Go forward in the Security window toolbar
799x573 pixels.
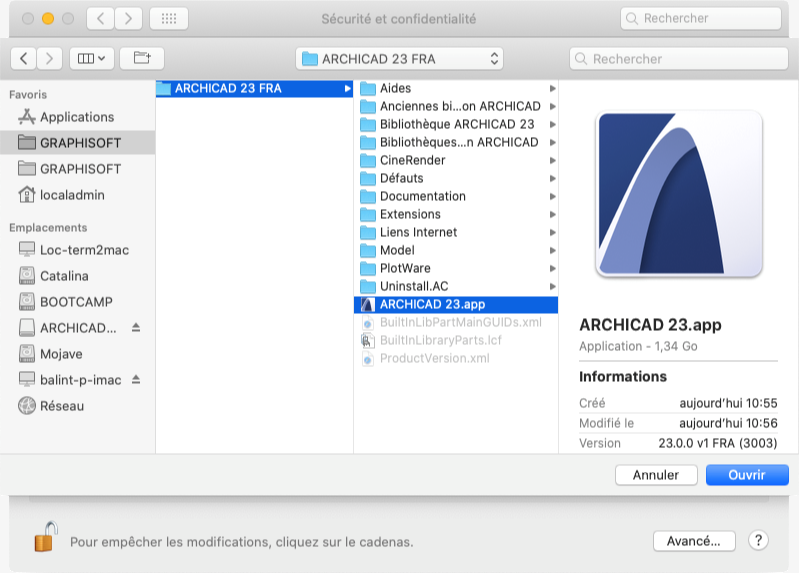click(128, 19)
